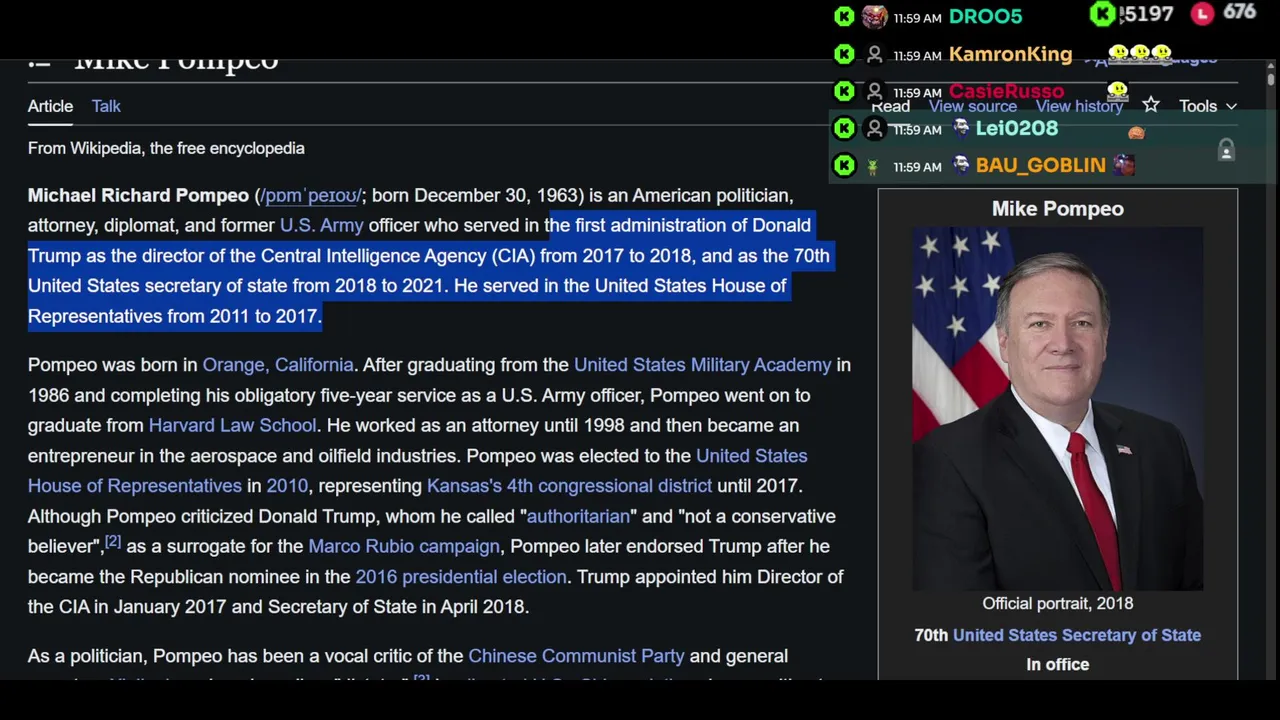Click the CasieRusso username in chat
This screenshot has height=720, width=1280.
(1006, 91)
